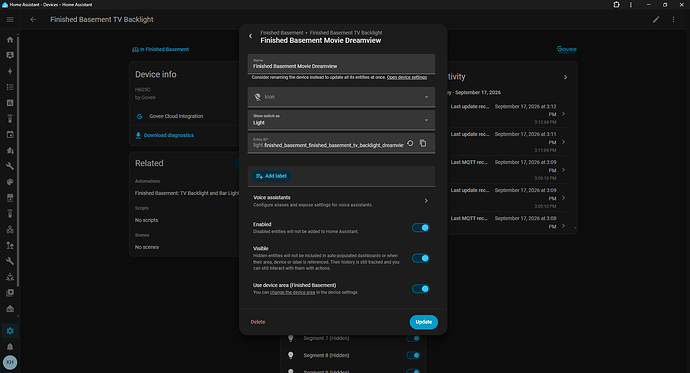Open the sidebar hamburger menu
690x373 pixels.
(10, 20)
